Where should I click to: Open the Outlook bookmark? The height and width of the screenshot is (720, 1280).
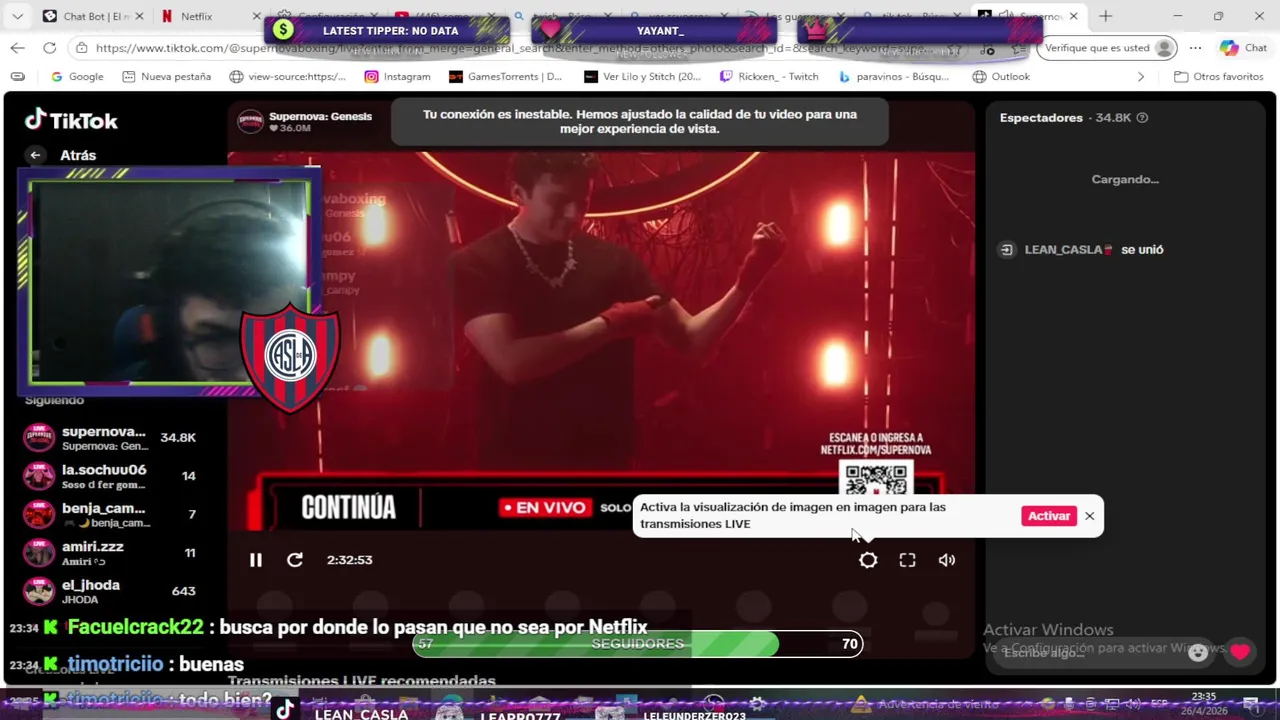pyautogui.click(x=1000, y=76)
